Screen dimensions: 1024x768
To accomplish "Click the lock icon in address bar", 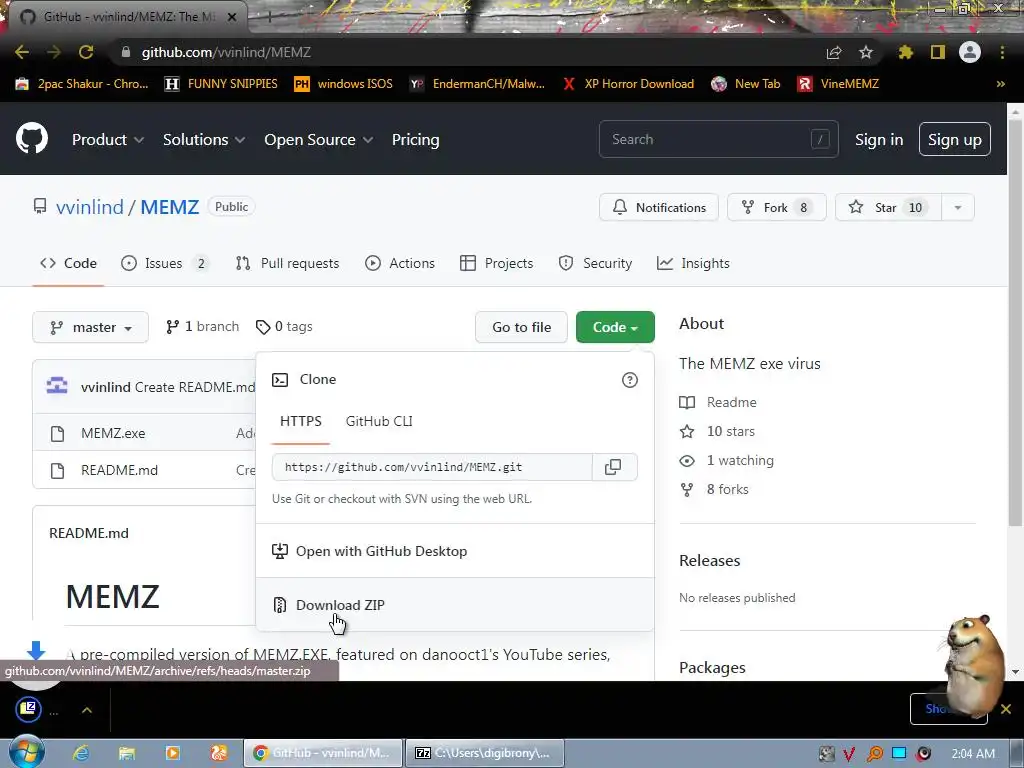I will click(125, 52).
